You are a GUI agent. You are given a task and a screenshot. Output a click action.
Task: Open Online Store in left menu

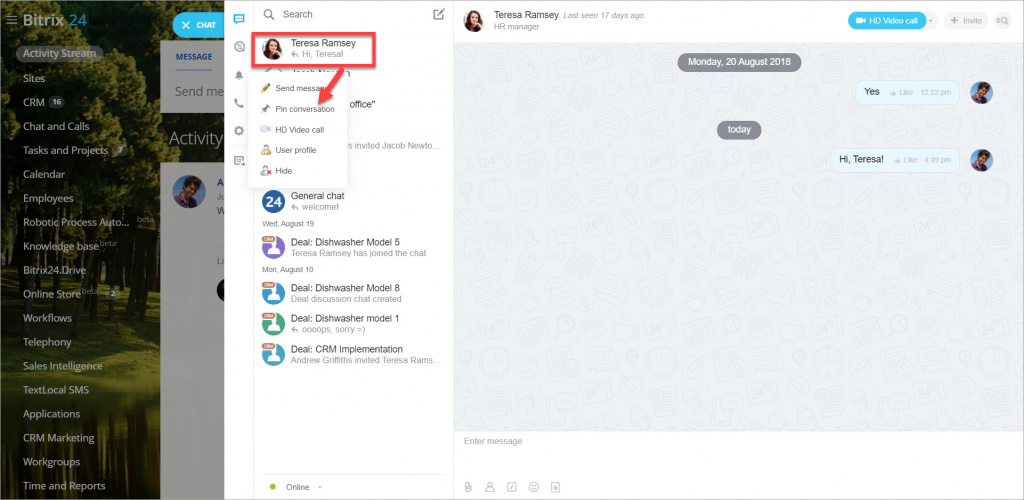click(52, 294)
